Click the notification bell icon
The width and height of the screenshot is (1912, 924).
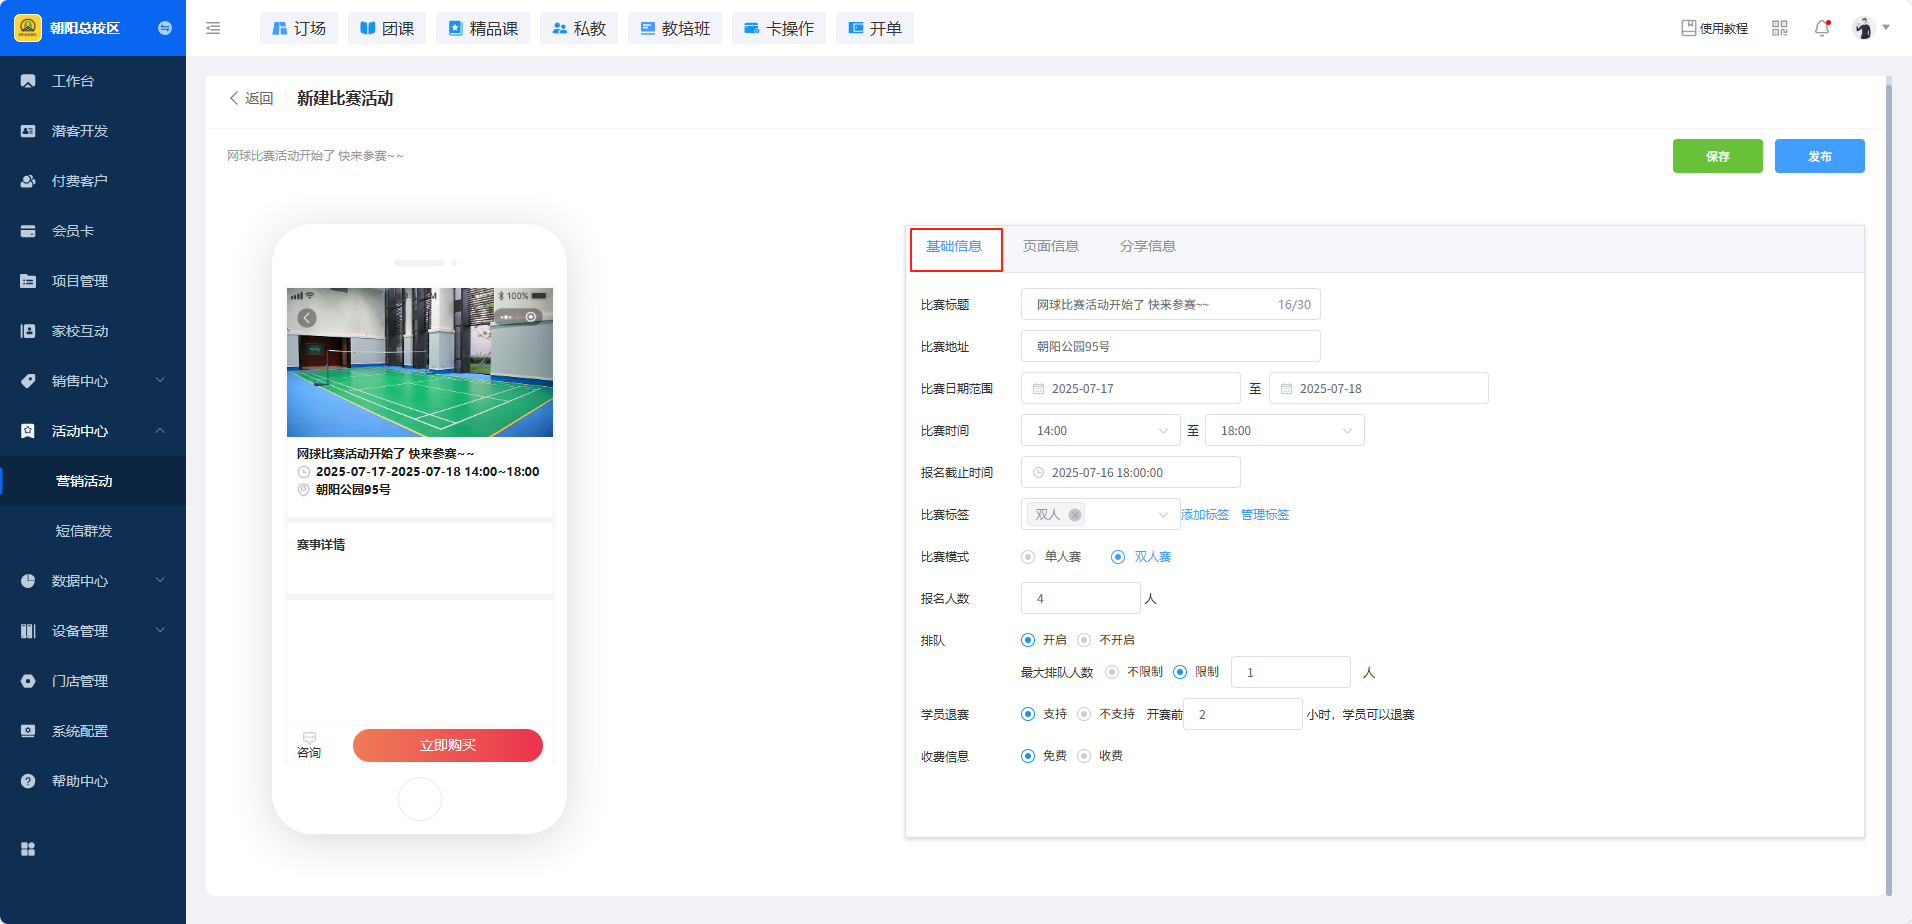(x=1821, y=29)
